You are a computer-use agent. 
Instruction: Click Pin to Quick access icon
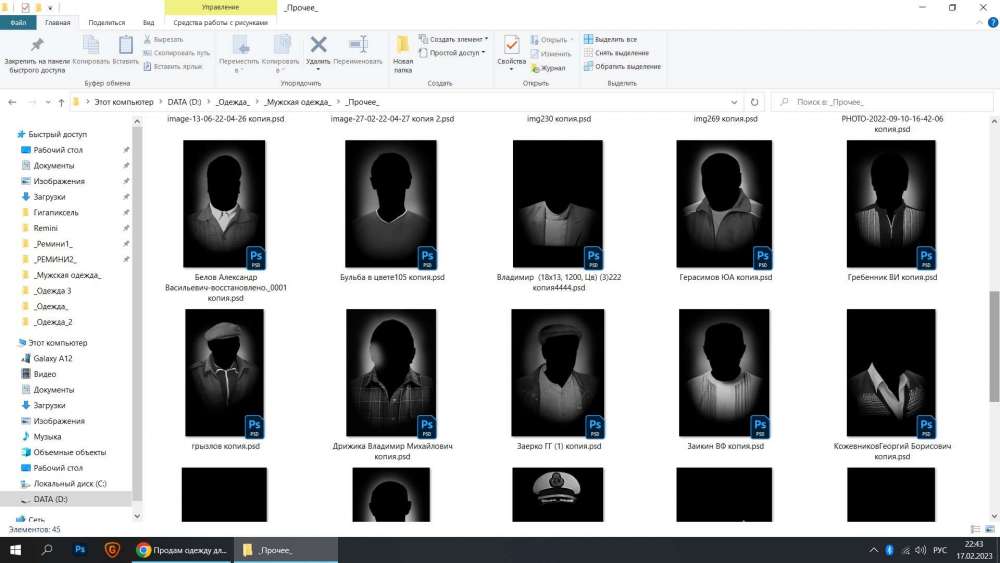click(36, 45)
